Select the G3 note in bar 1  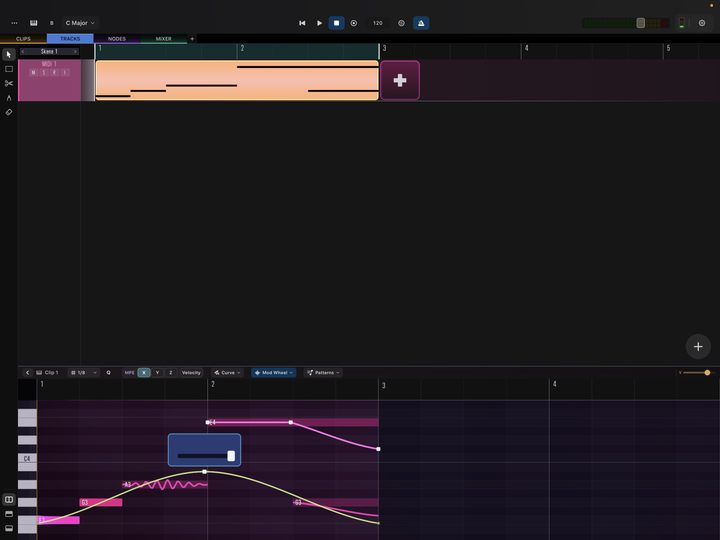click(x=101, y=502)
